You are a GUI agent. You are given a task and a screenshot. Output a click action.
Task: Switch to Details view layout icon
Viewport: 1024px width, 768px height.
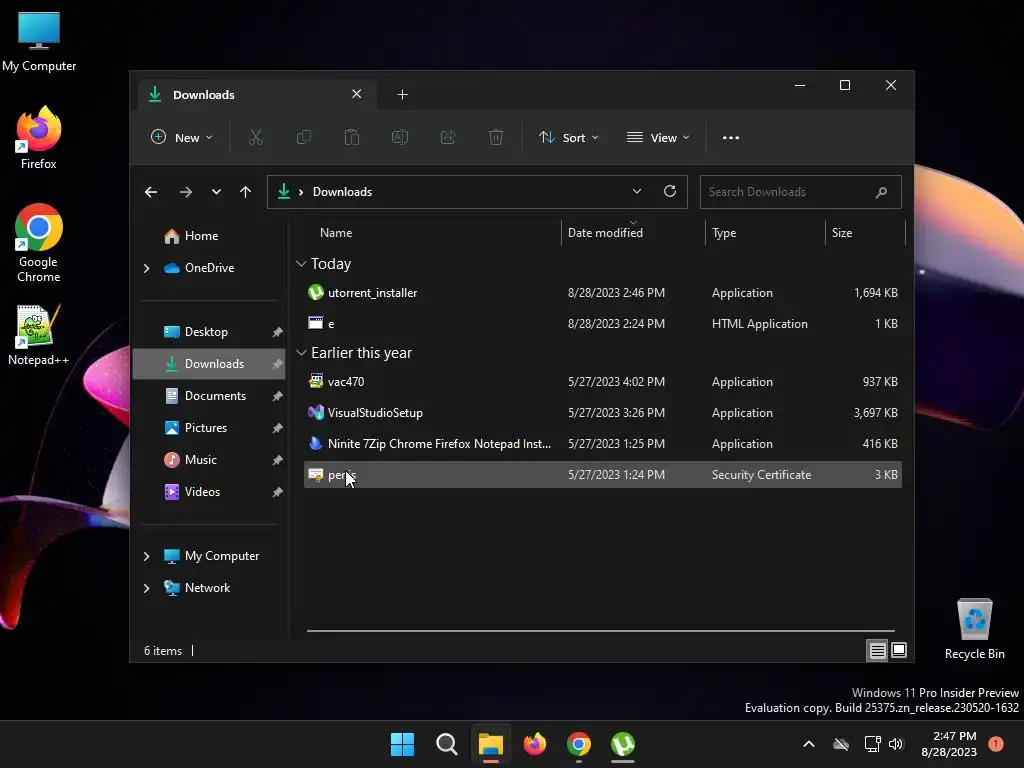(877, 650)
